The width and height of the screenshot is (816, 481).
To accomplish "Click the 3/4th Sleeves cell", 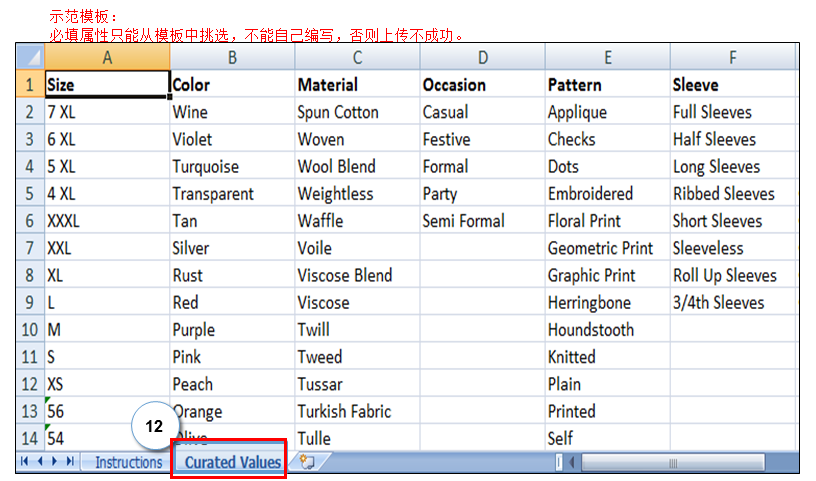I will (733, 302).
